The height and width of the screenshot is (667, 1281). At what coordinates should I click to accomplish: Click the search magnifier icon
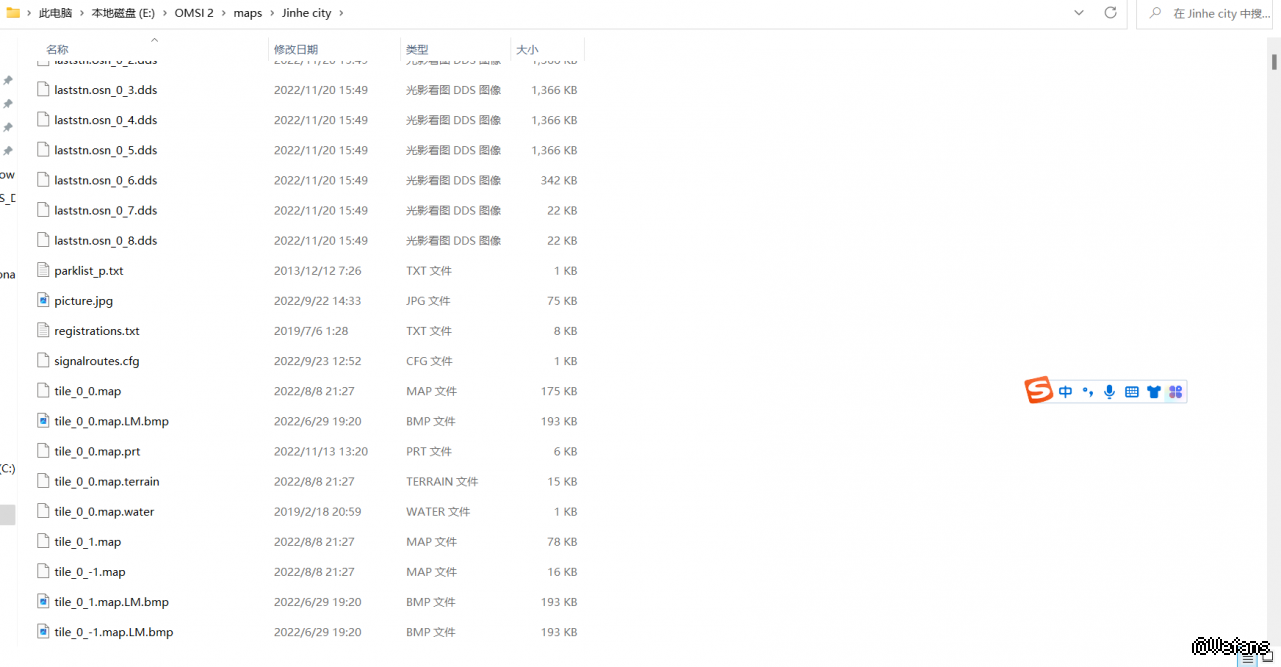pyautogui.click(x=1156, y=13)
